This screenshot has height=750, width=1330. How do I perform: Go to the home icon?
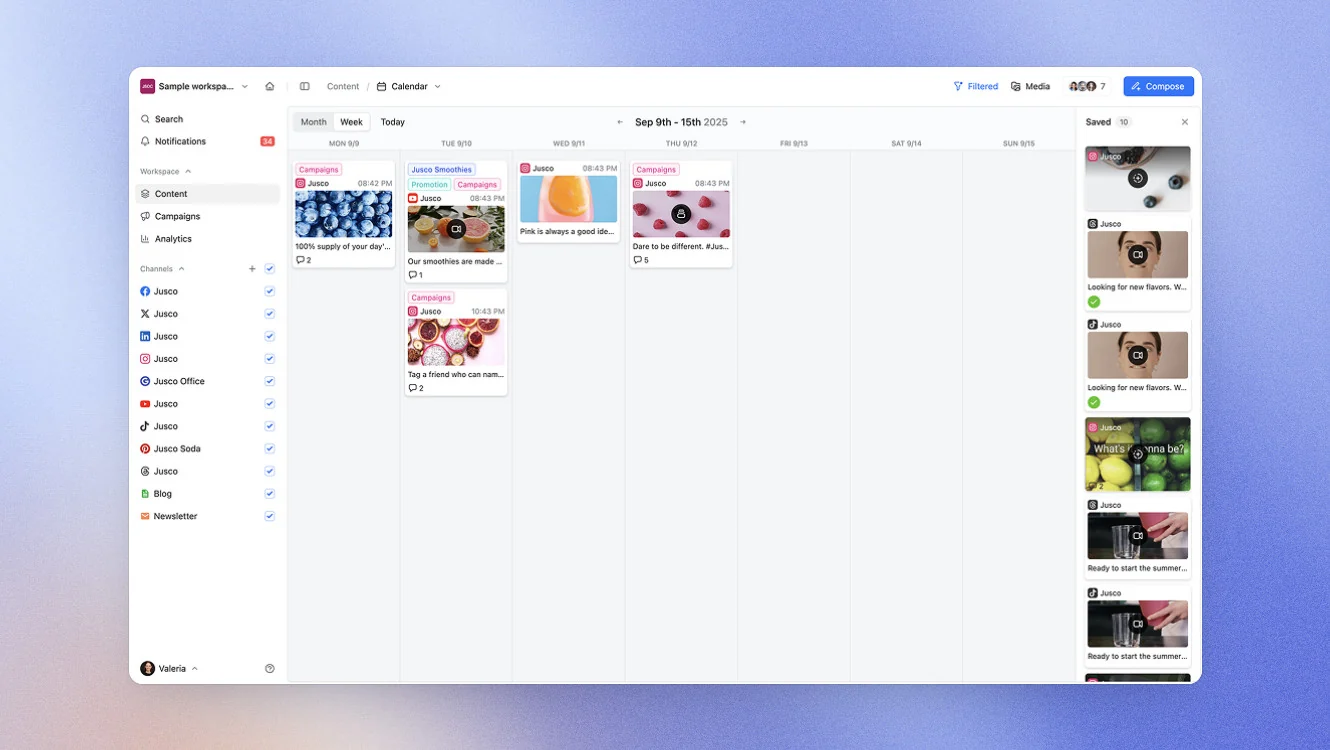pos(270,86)
